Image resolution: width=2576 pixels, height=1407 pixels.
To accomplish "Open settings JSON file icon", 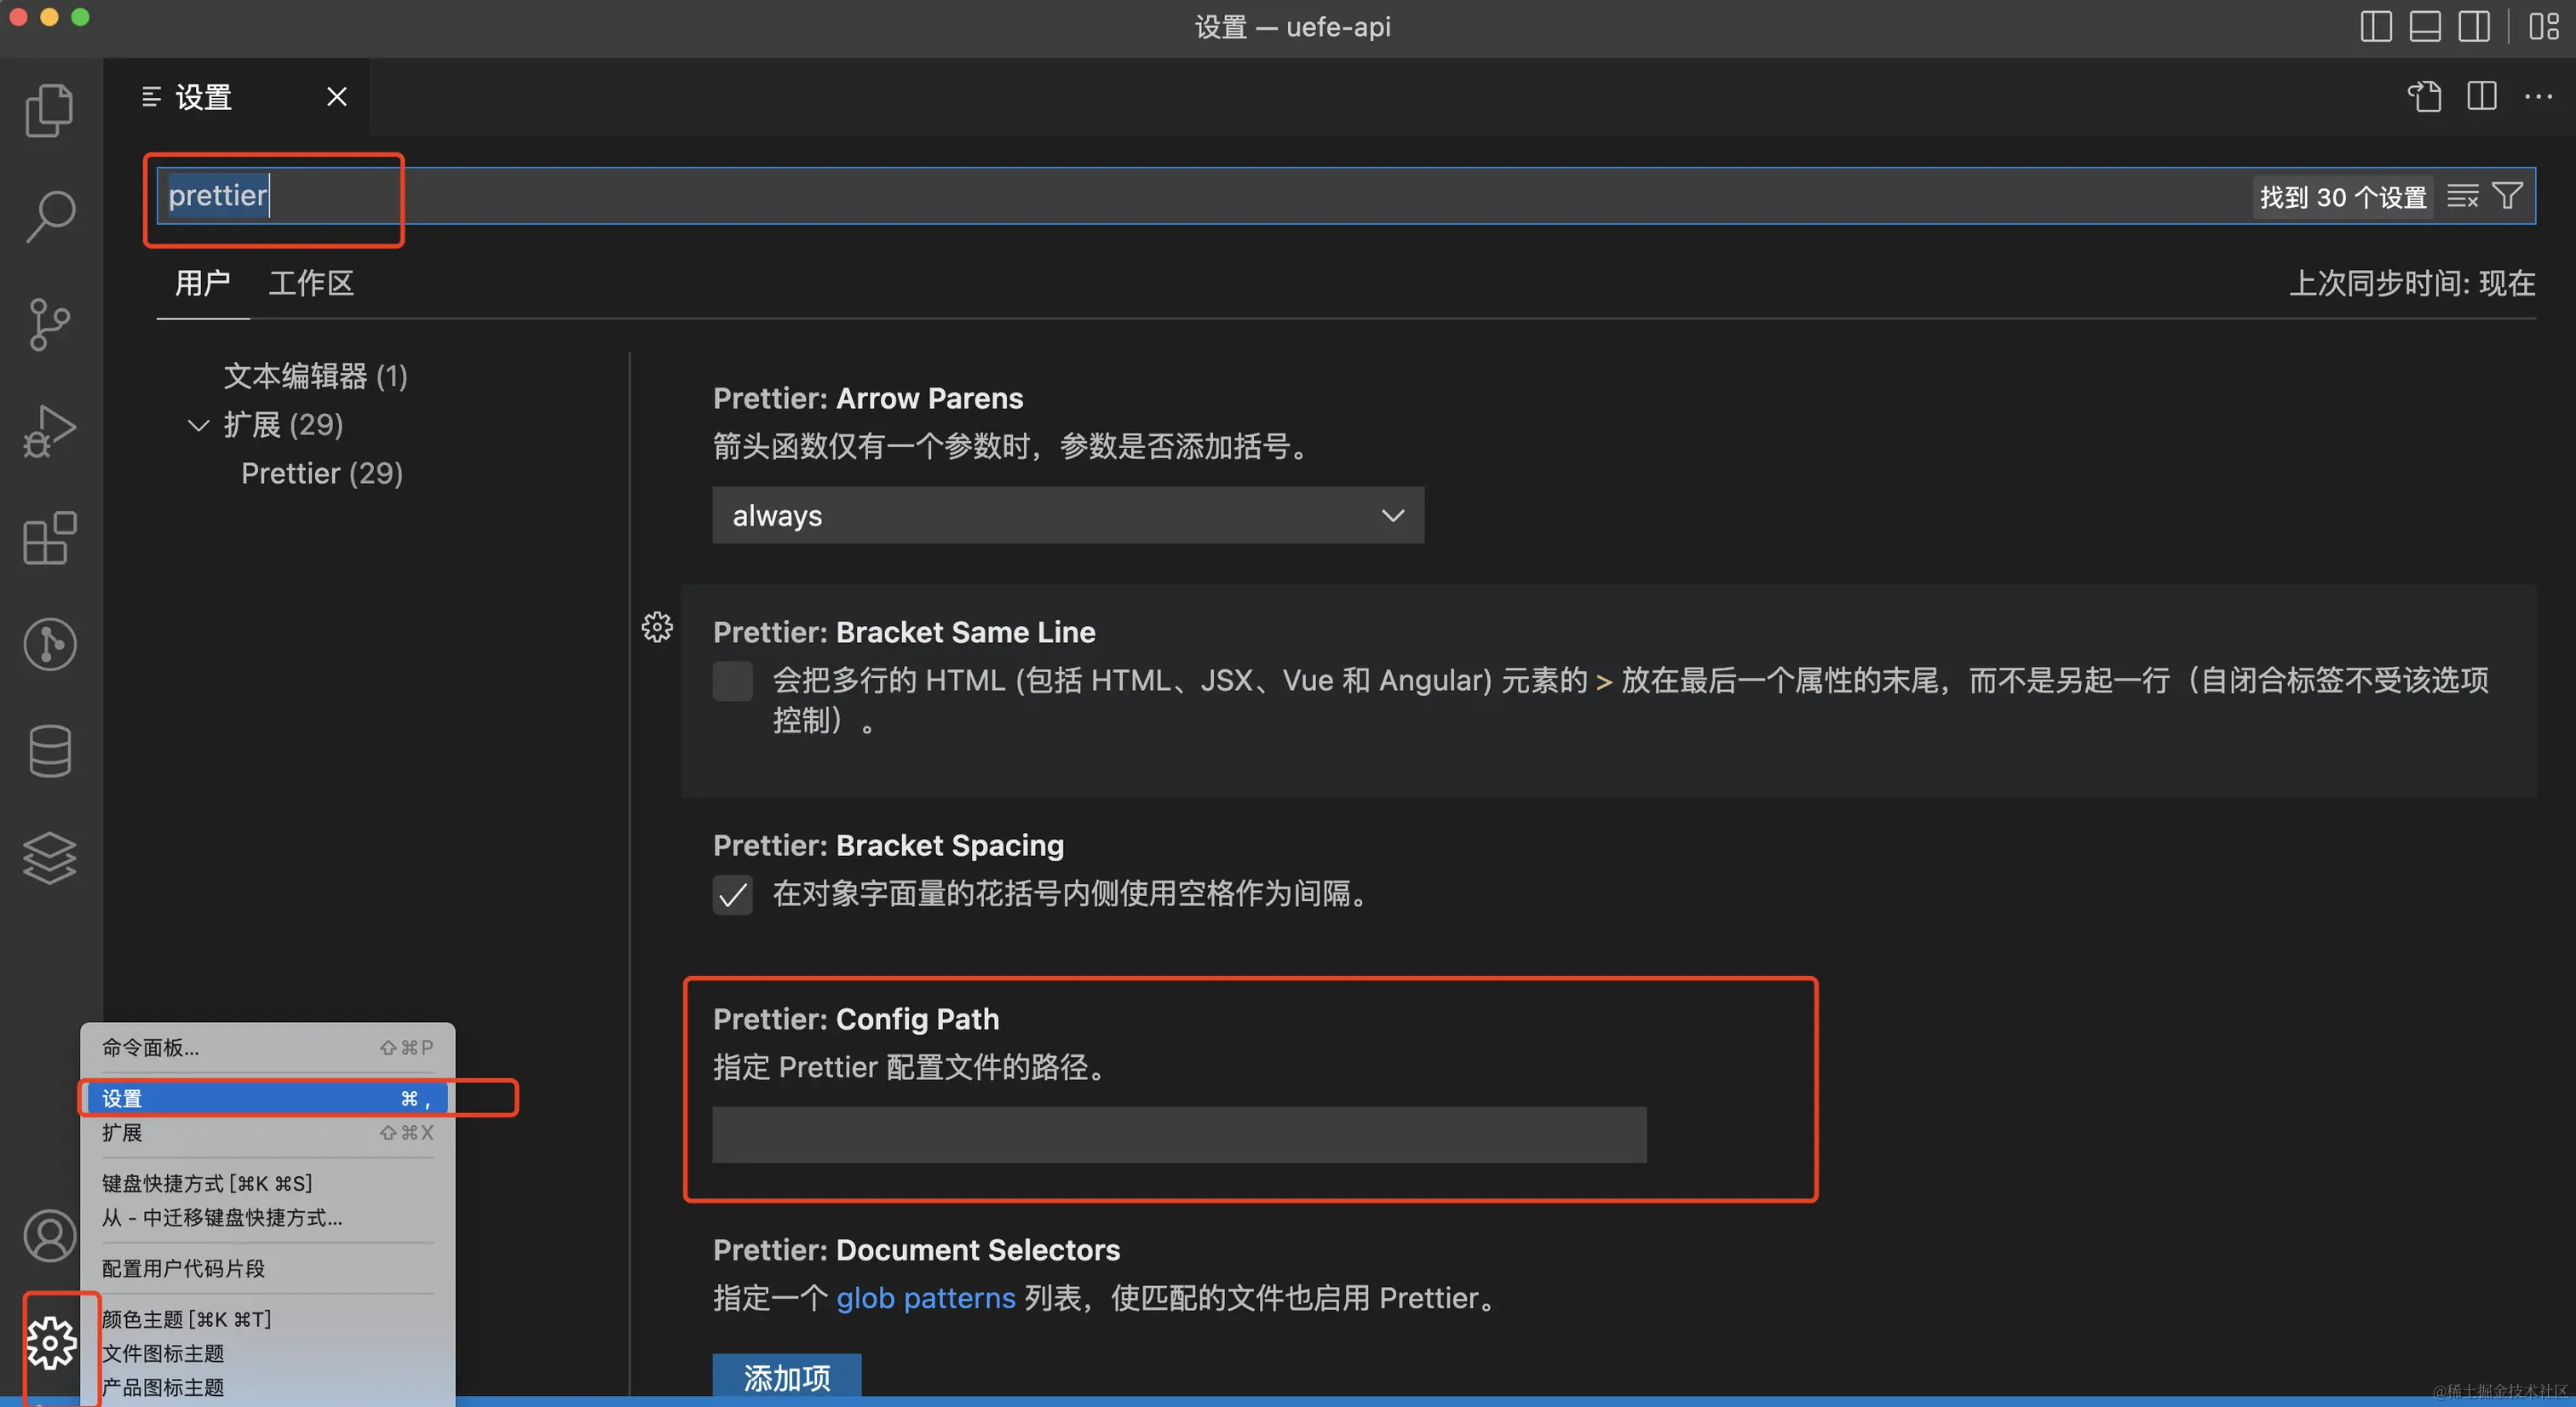I will click(2424, 97).
